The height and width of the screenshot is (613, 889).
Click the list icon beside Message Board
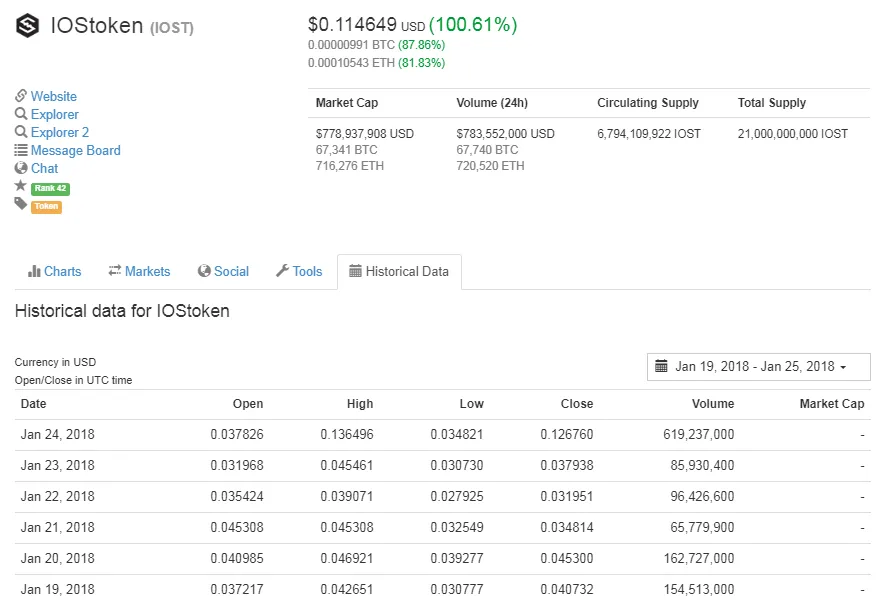(21, 150)
